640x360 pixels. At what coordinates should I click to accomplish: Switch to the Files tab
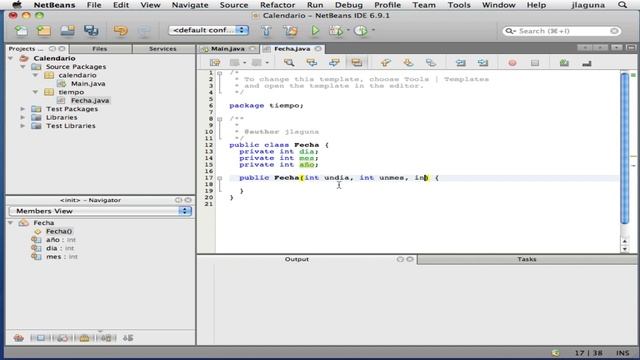(x=100, y=49)
